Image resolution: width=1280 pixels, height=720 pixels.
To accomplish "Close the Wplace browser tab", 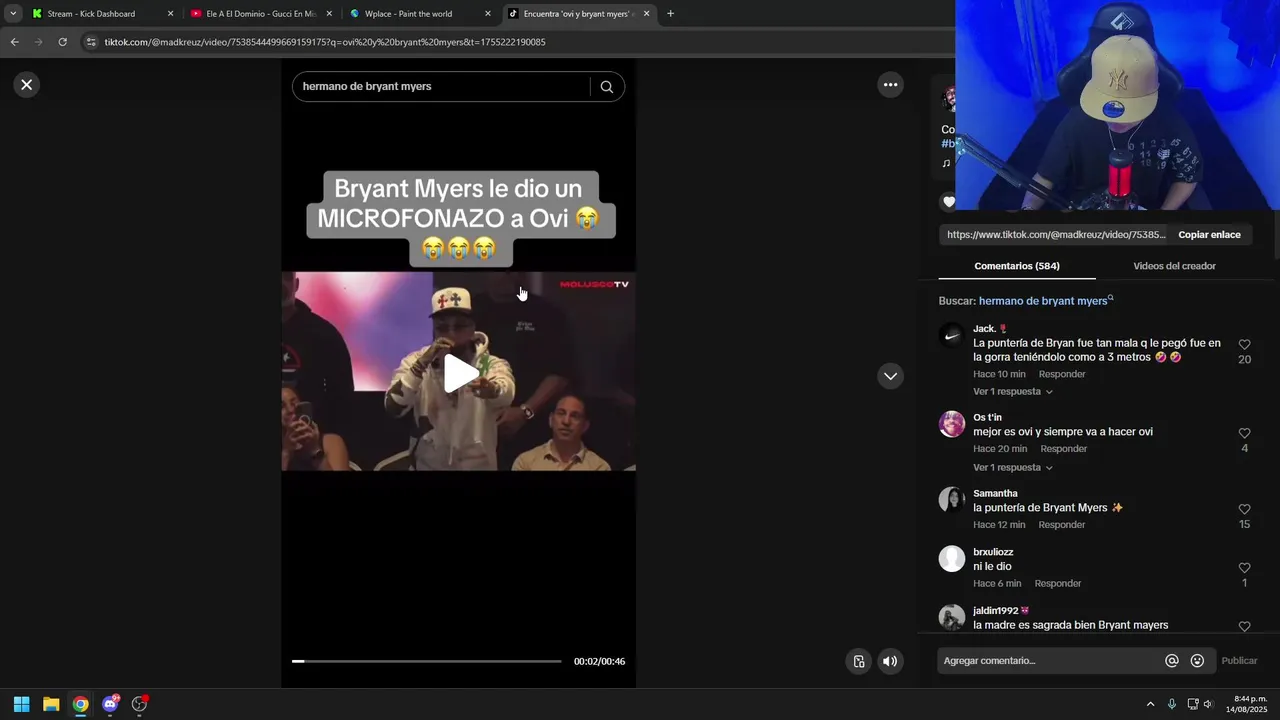I will coord(488,14).
